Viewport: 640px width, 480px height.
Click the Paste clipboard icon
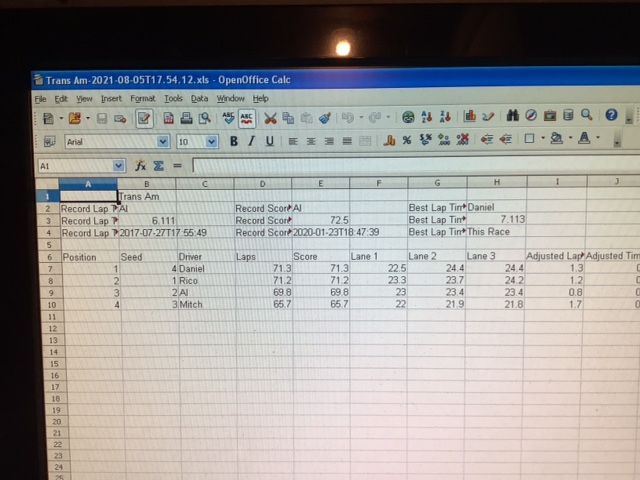click(x=307, y=118)
